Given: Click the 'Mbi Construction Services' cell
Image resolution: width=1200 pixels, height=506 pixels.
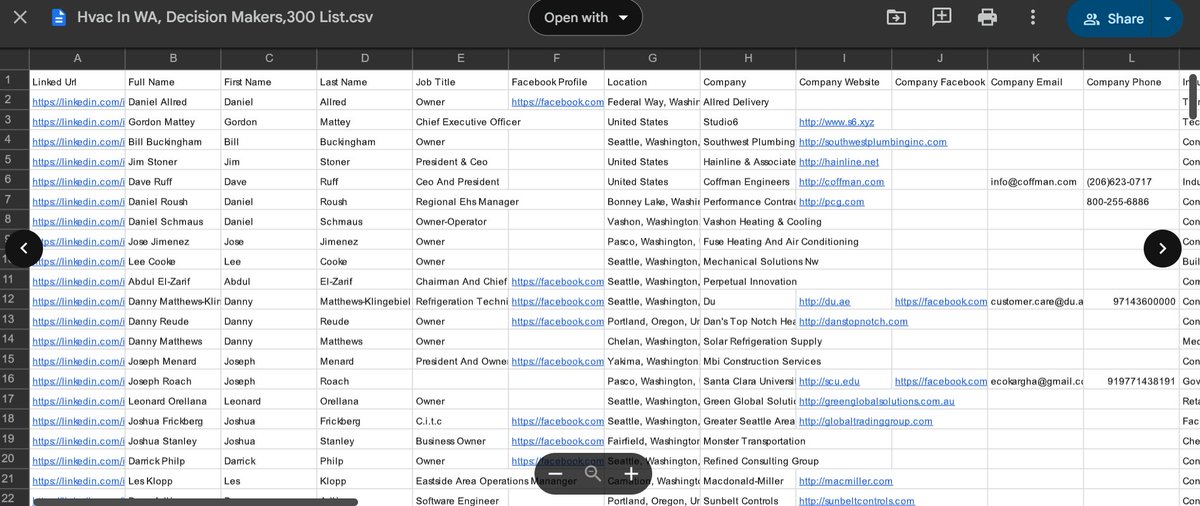Looking at the screenshot, I should (762, 361).
